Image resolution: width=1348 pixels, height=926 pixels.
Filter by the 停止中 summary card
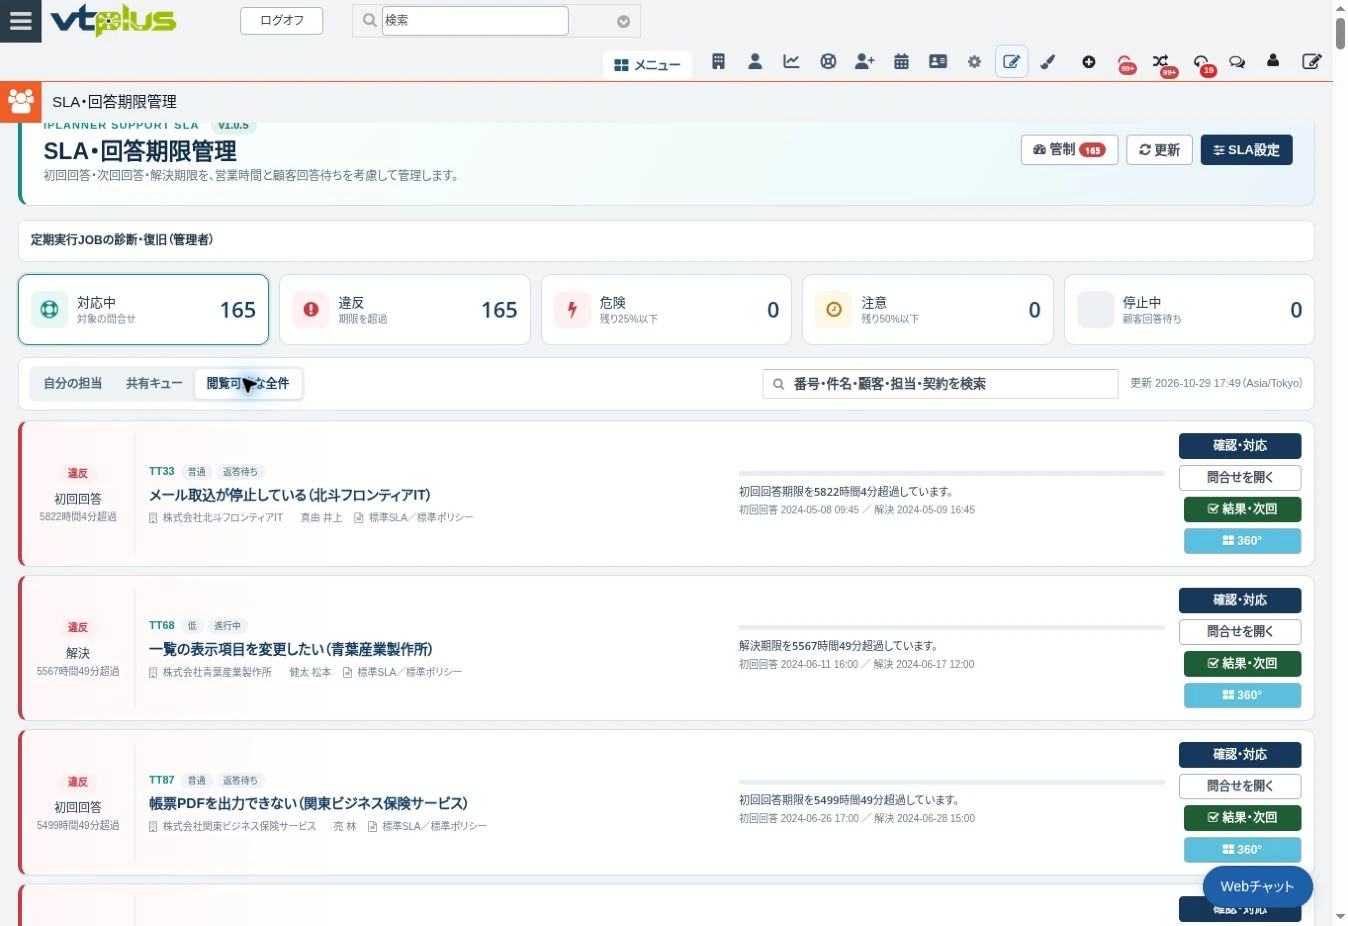tap(1189, 310)
